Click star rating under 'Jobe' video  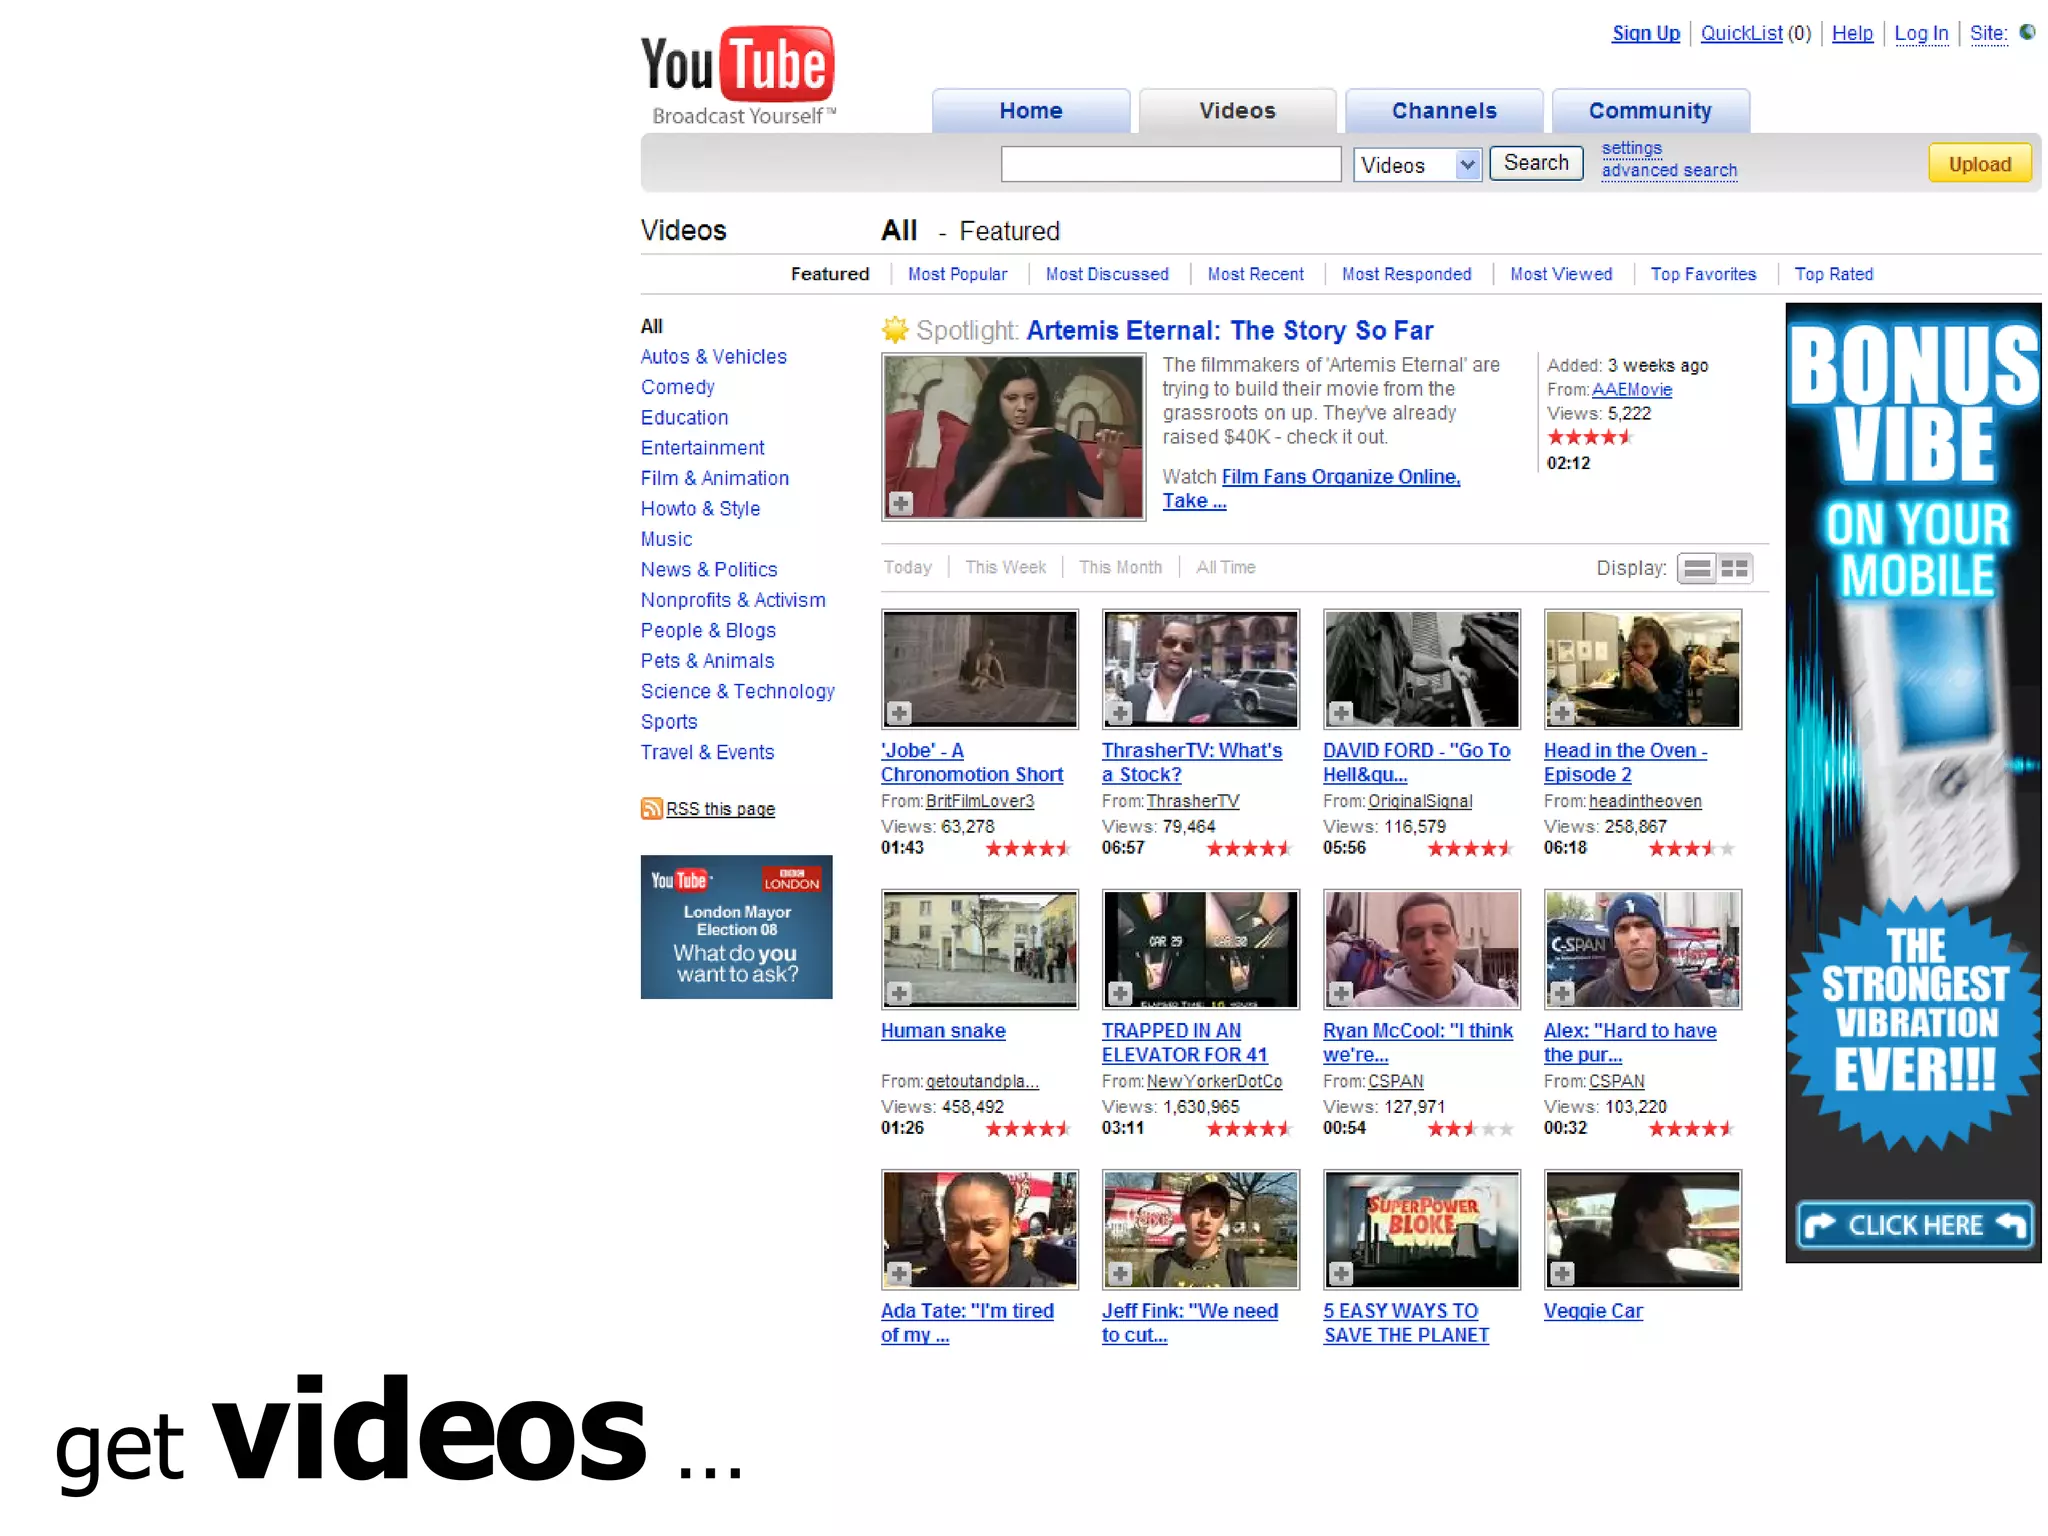click(x=1028, y=849)
